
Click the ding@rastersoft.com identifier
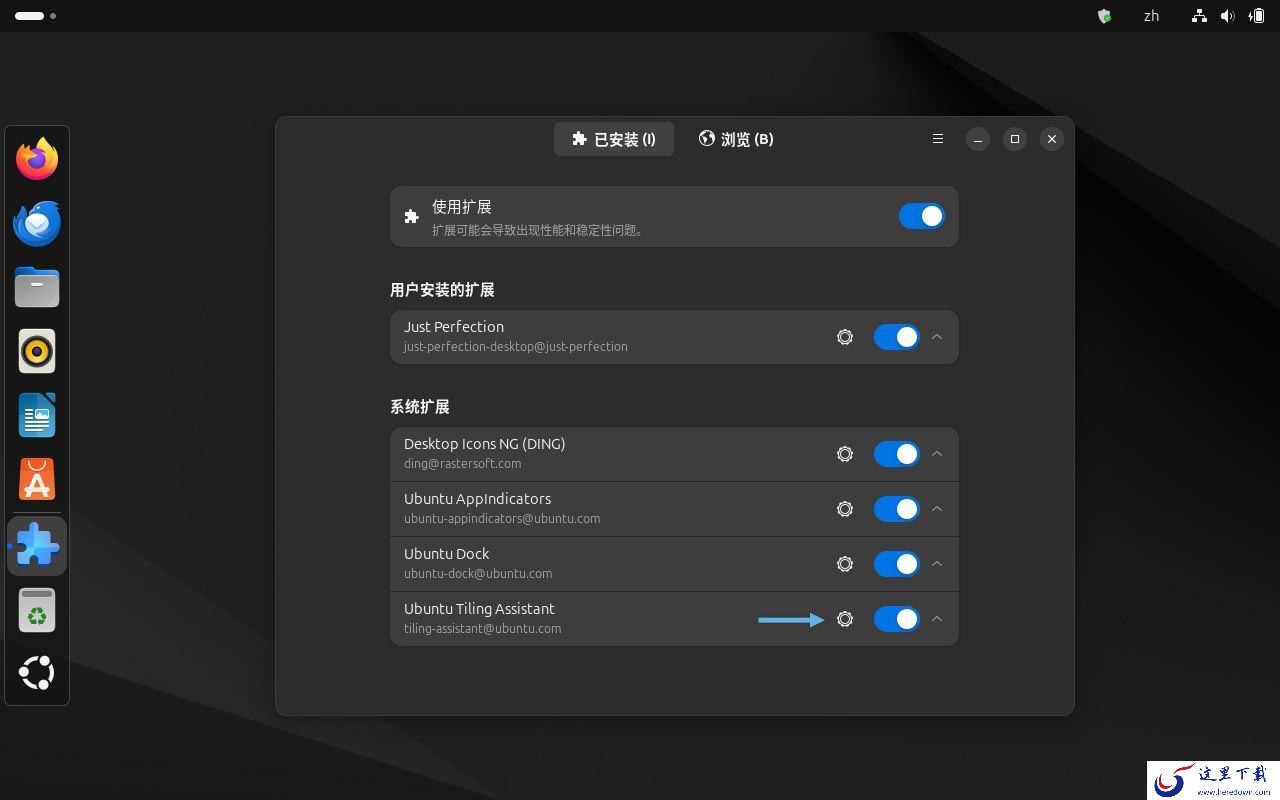(x=463, y=464)
